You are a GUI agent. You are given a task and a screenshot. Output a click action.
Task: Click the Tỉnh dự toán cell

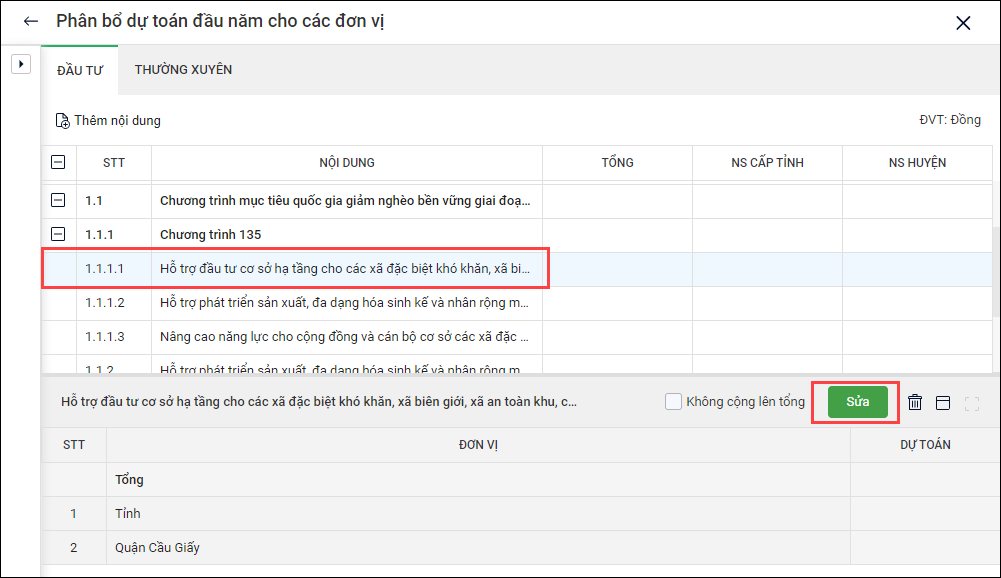(x=924, y=513)
